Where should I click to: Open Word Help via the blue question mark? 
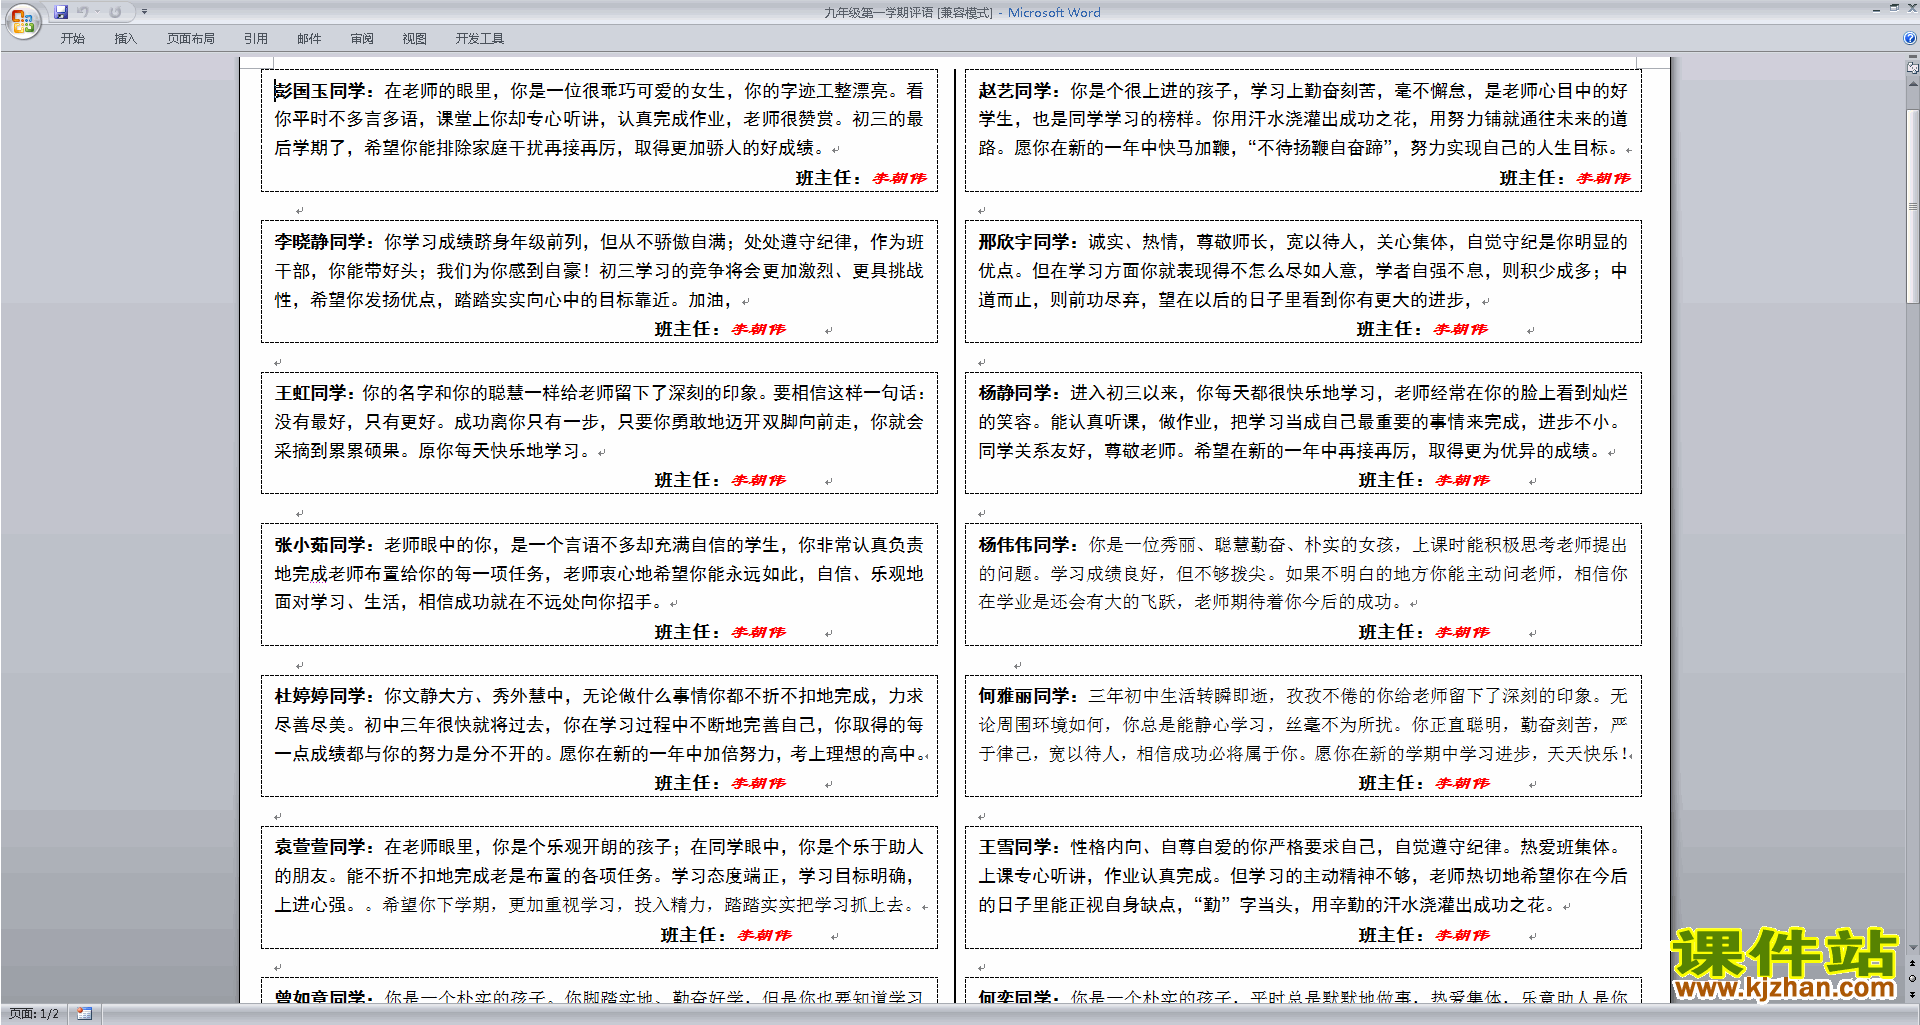(x=1910, y=39)
